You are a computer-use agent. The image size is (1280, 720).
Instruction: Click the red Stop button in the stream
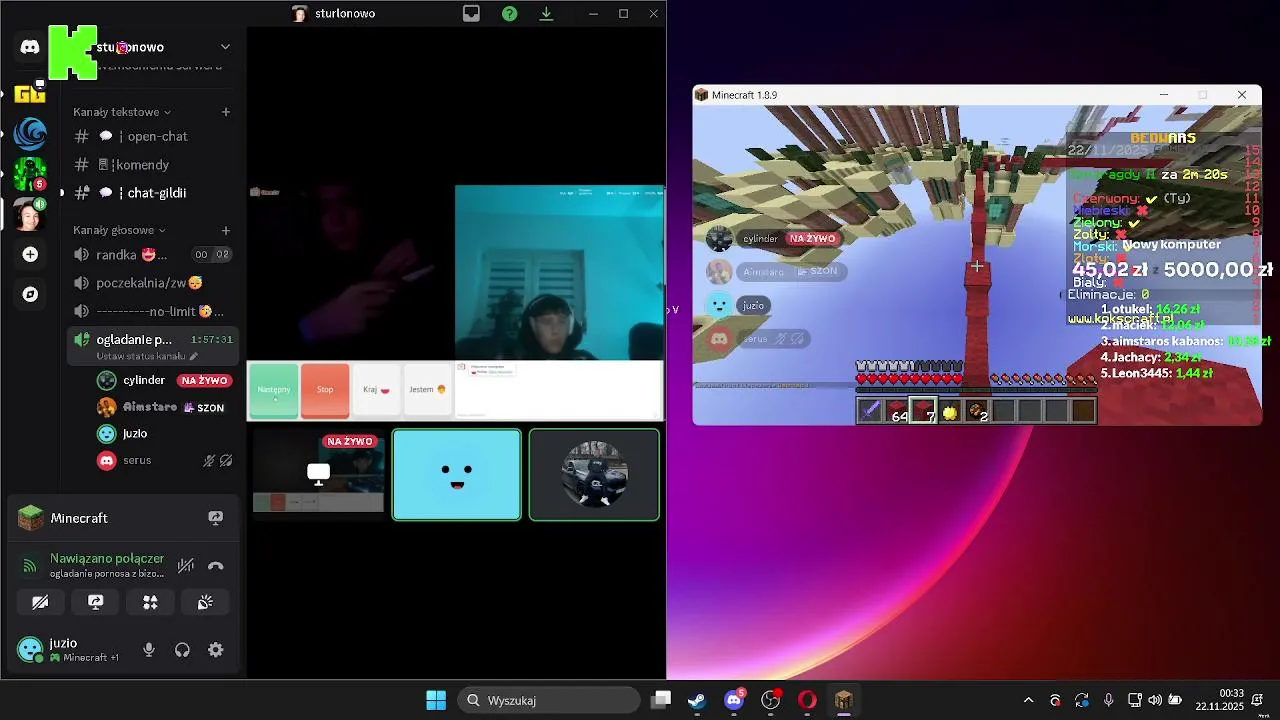point(325,390)
